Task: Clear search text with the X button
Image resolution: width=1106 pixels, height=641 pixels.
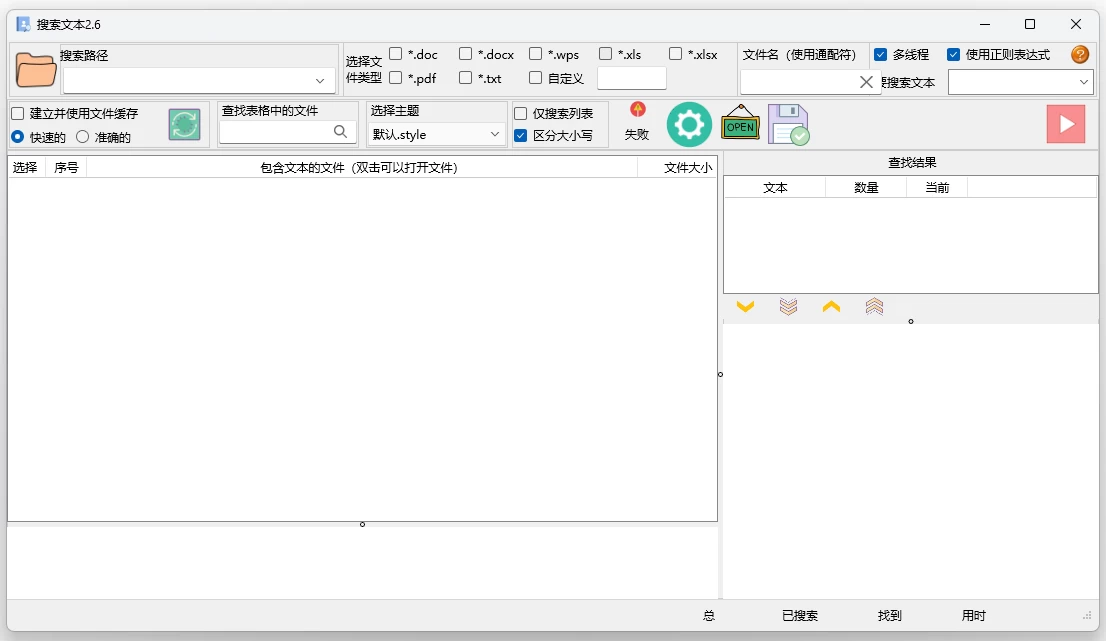Action: click(x=864, y=83)
